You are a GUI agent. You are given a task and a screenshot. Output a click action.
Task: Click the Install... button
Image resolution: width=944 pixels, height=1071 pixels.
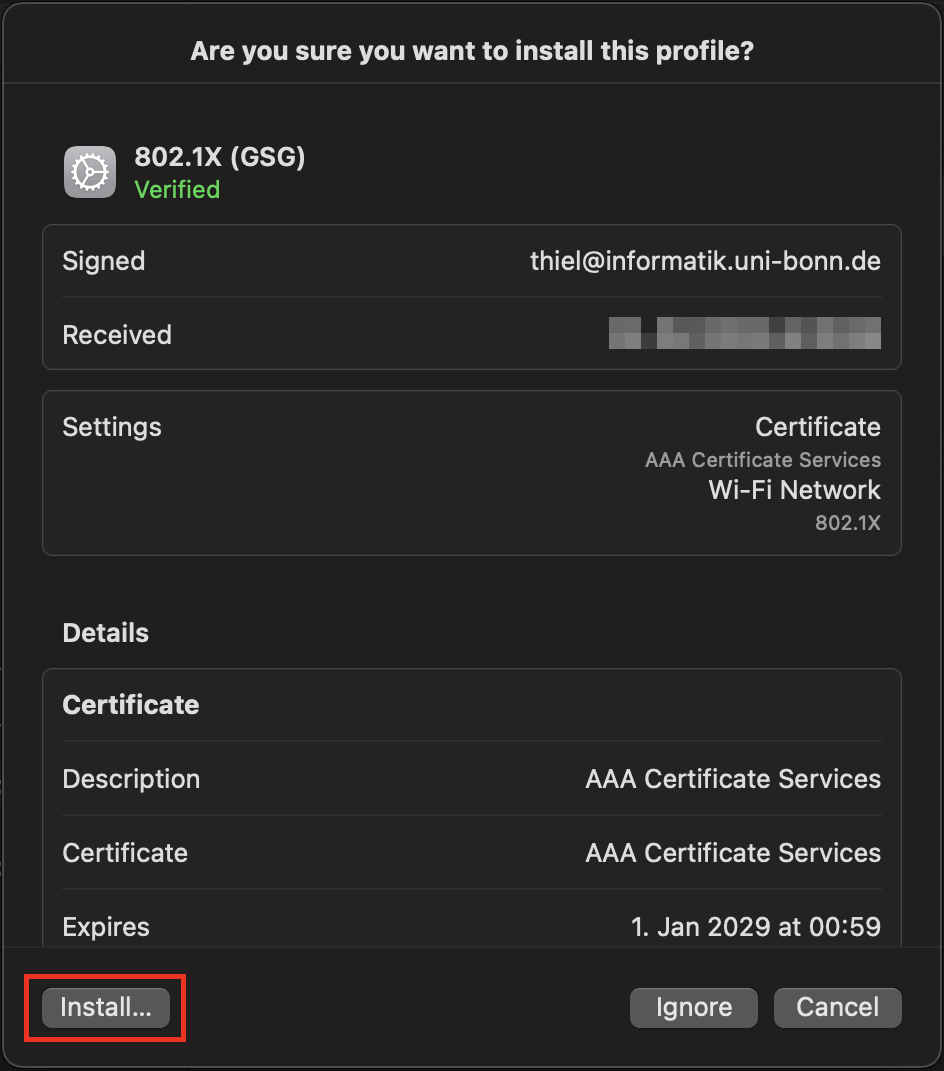coord(105,1007)
